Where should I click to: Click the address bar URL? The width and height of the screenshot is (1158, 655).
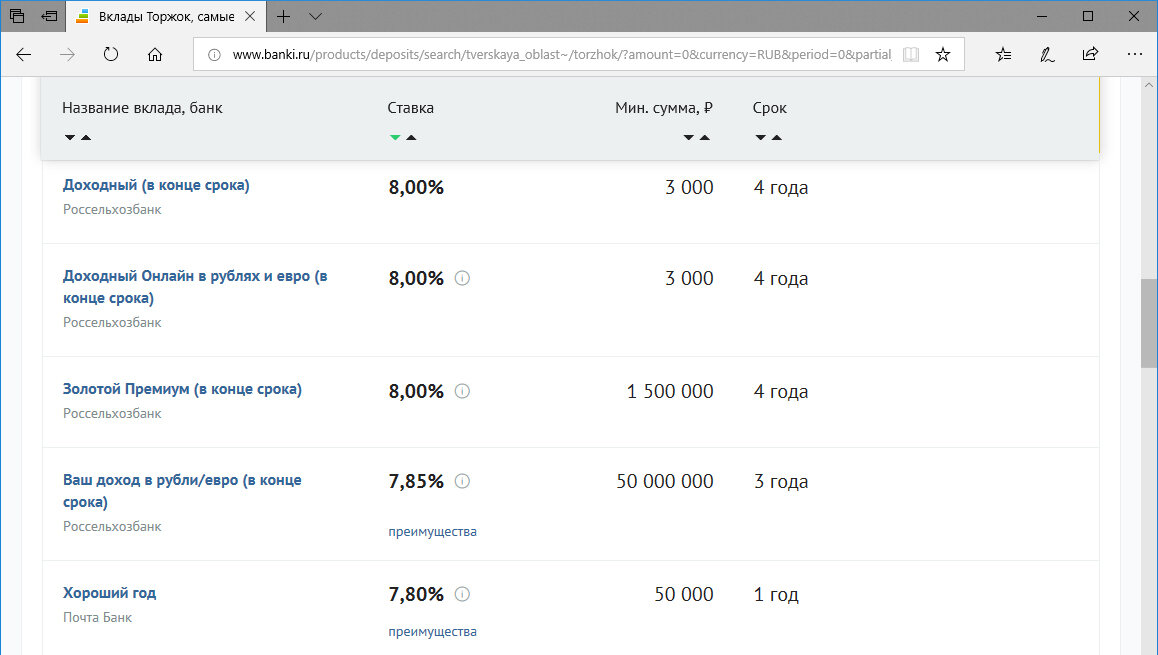pos(561,55)
